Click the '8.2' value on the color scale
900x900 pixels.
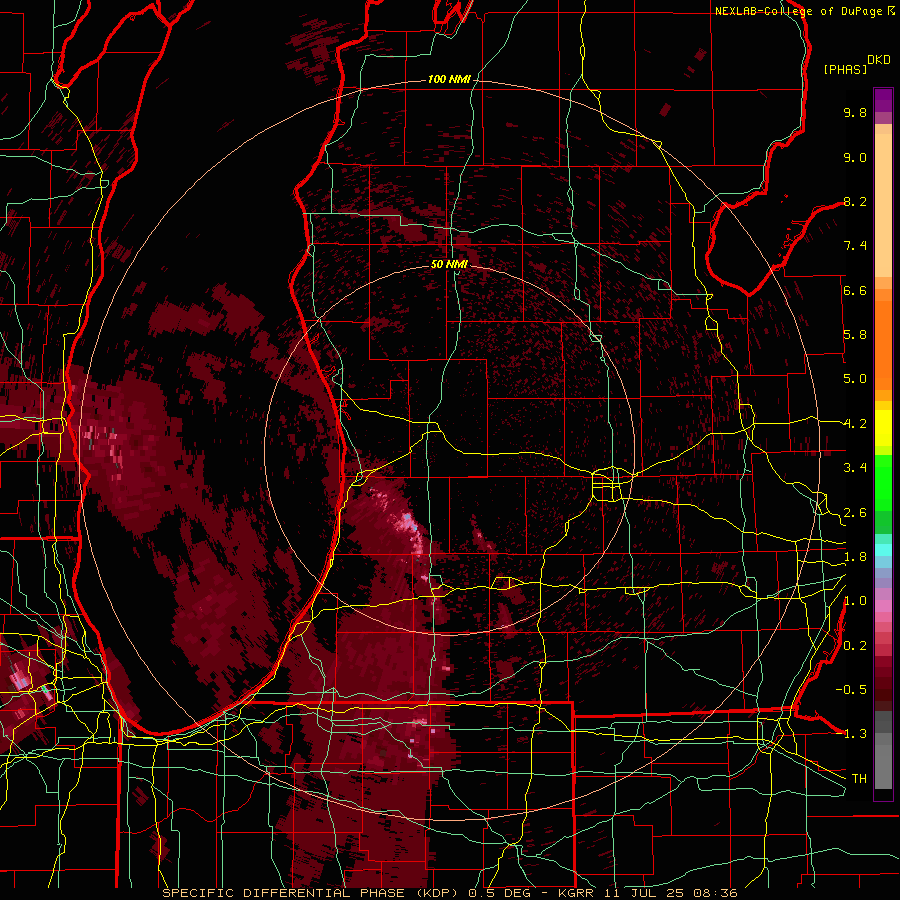(x=855, y=201)
